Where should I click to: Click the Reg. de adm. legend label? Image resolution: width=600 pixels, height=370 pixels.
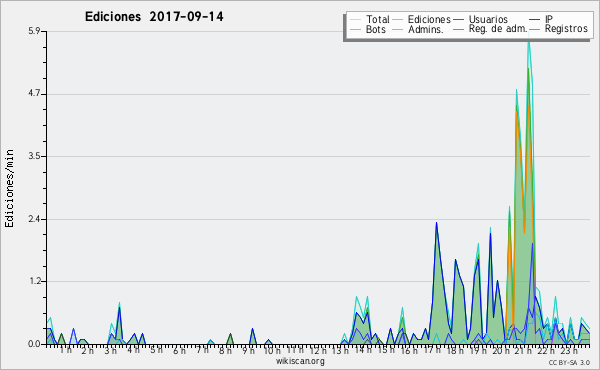coord(498,29)
